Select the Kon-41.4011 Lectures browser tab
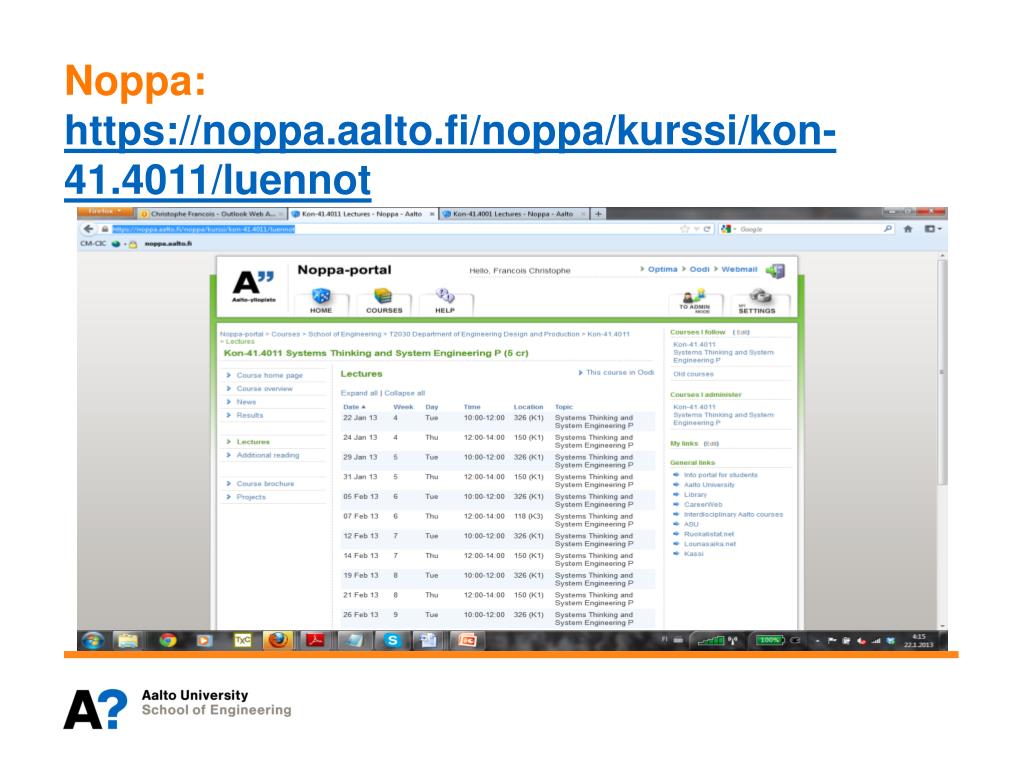This screenshot has height=768, width=1024. (x=362, y=214)
